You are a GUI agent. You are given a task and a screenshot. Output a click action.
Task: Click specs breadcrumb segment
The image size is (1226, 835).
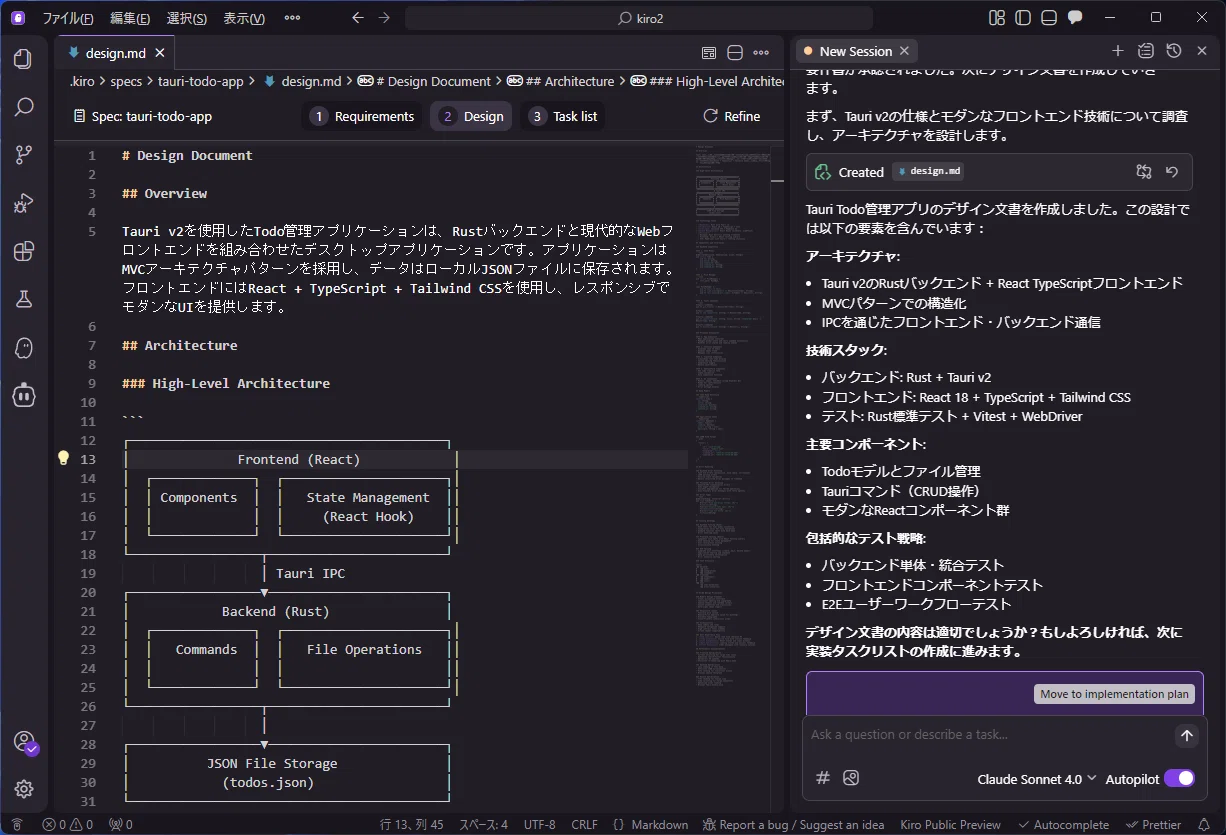(x=126, y=81)
